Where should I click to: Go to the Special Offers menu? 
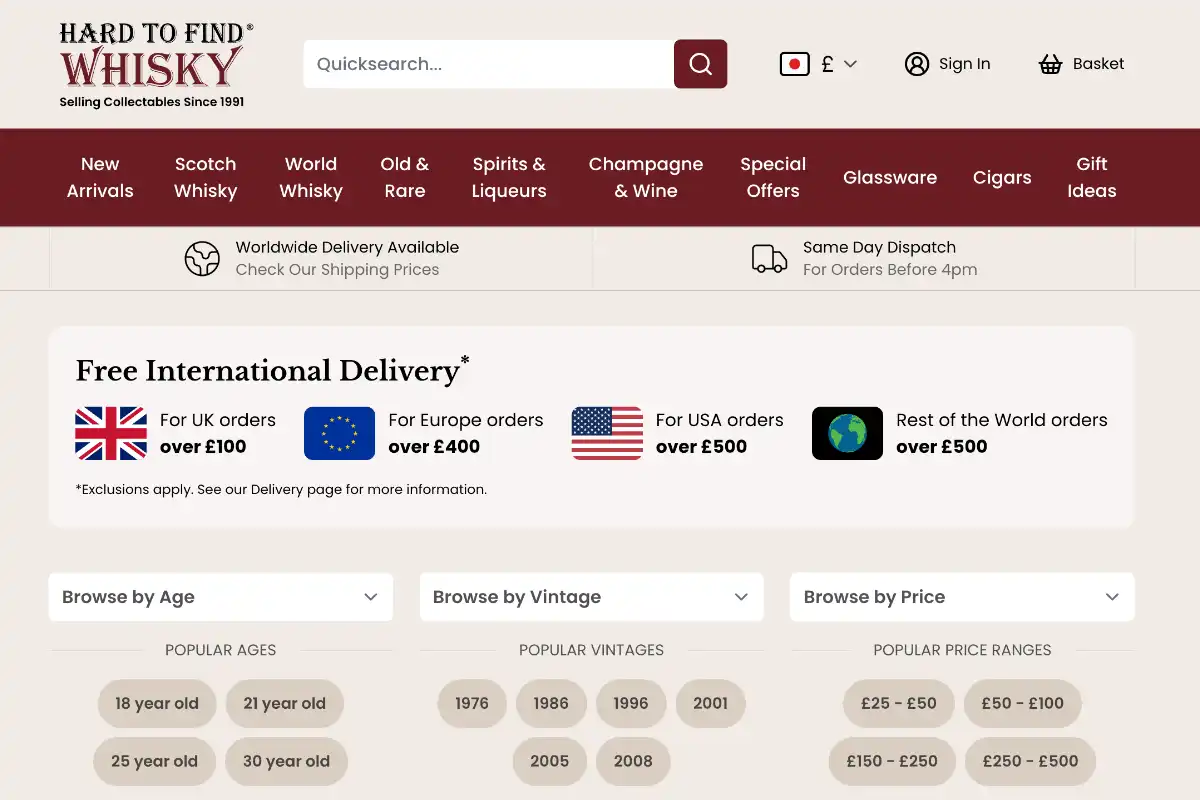(x=773, y=177)
